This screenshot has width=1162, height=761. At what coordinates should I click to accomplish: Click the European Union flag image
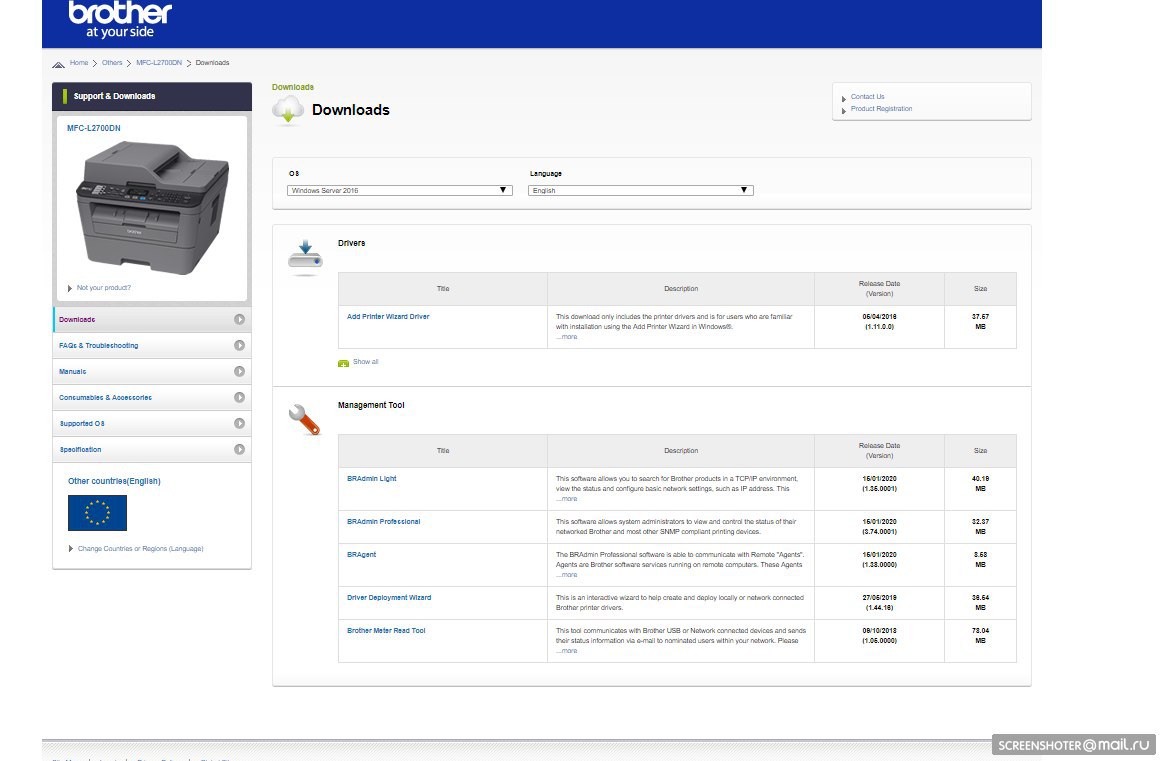tap(97, 513)
